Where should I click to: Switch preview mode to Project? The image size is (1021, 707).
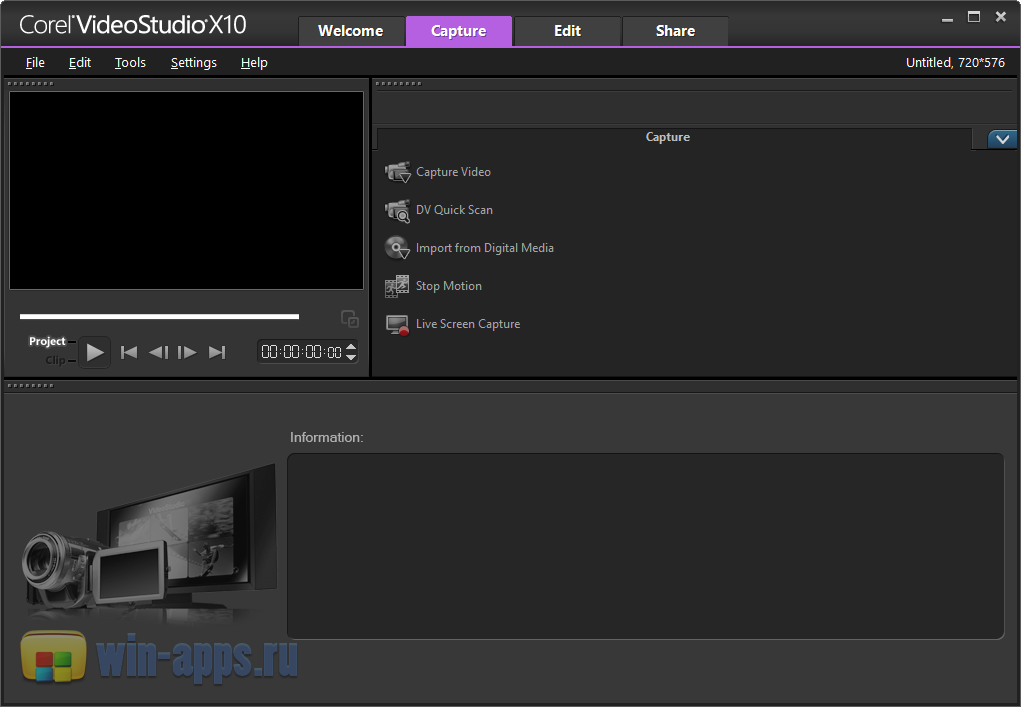tap(47, 342)
